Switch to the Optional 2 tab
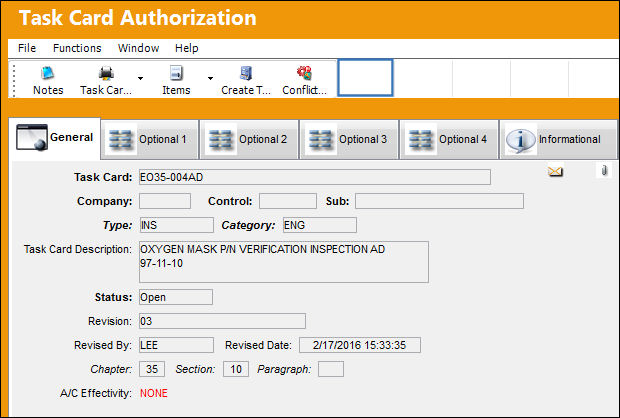 [x=250, y=140]
